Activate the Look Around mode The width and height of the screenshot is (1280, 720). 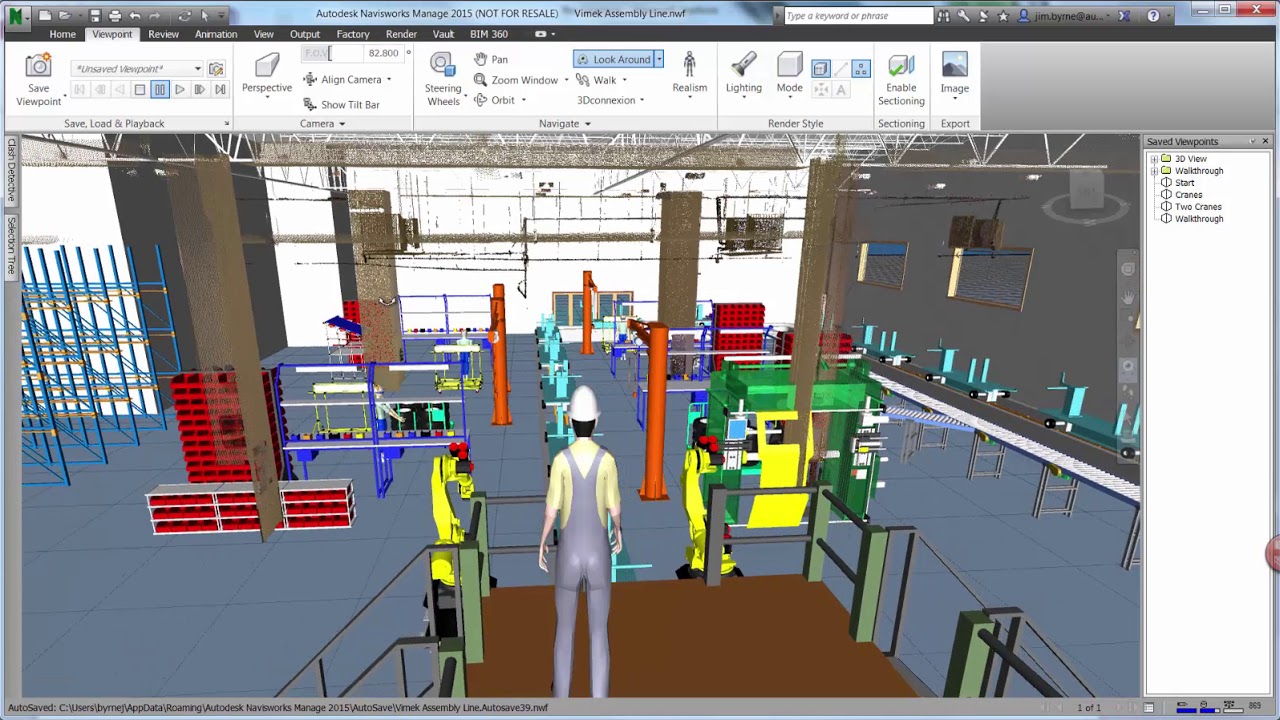click(x=613, y=59)
